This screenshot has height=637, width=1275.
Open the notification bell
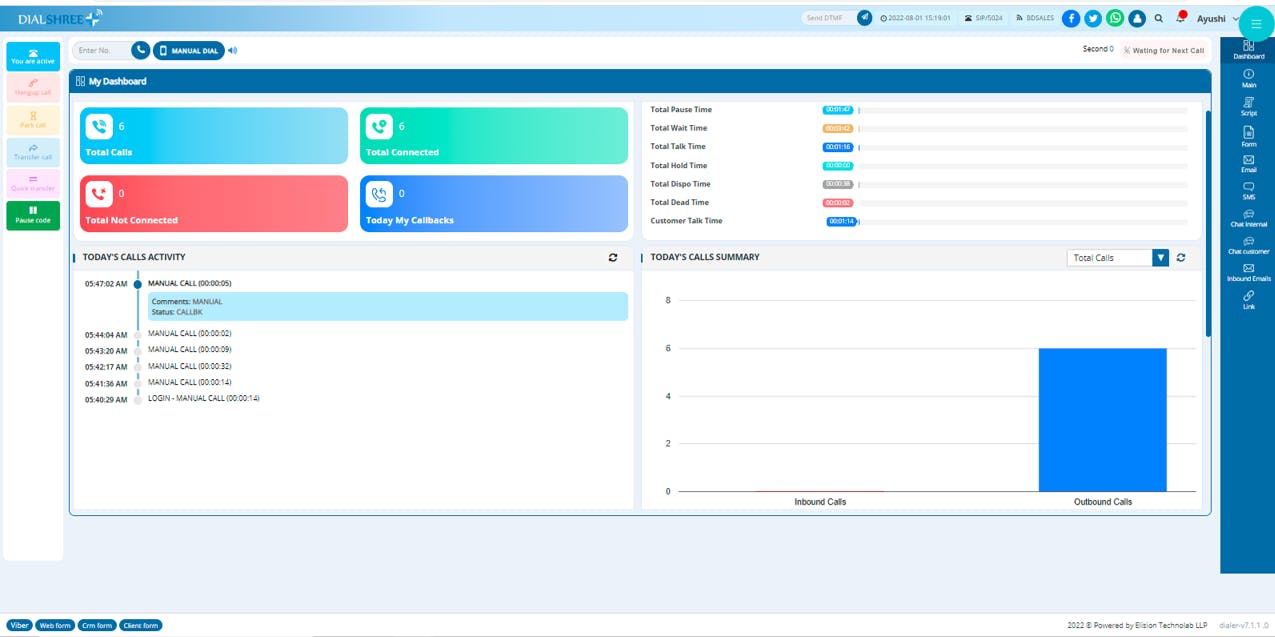(1181, 17)
